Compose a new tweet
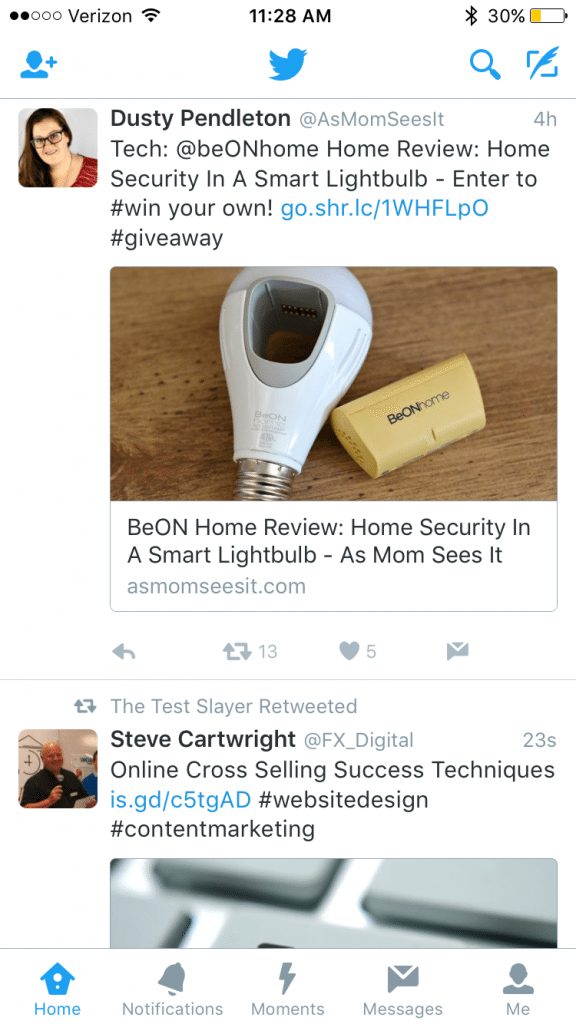The height and width of the screenshot is (1024, 576). coord(543,63)
